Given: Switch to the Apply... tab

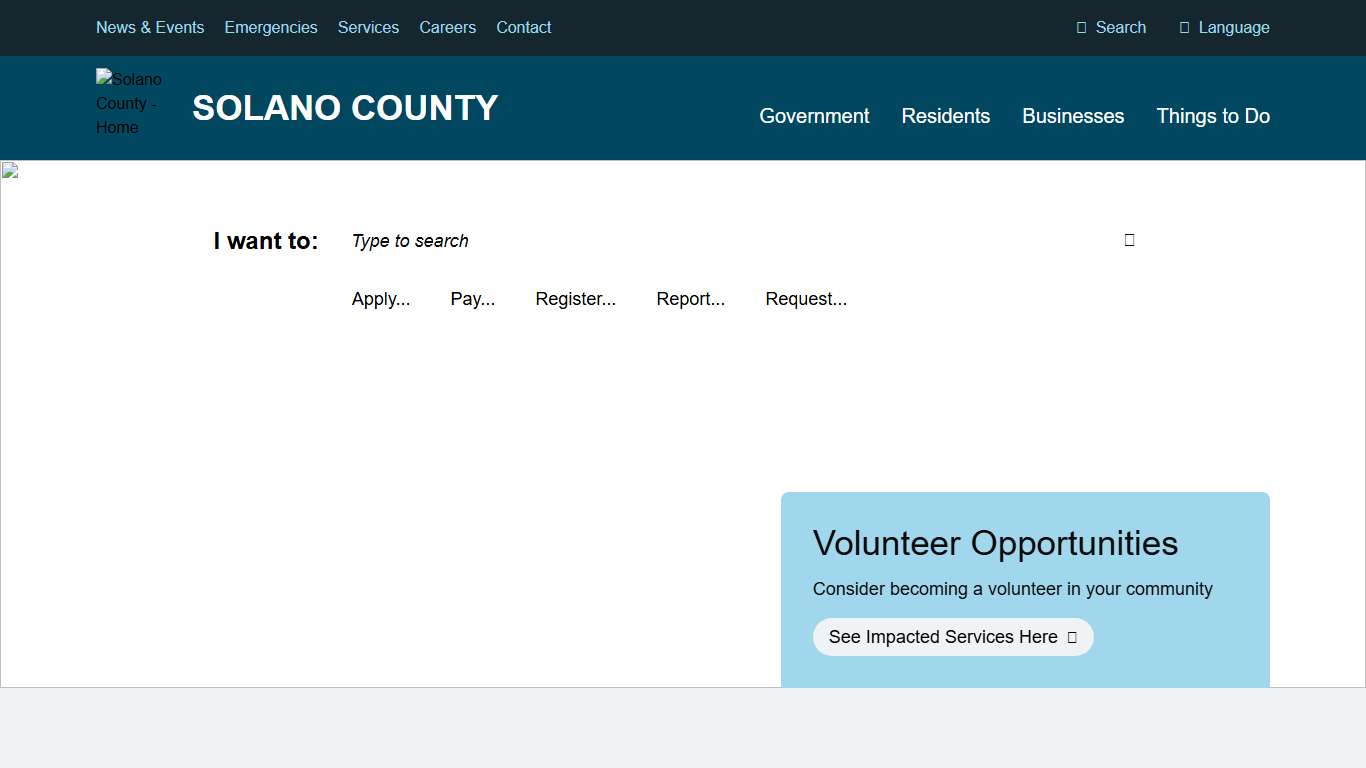Looking at the screenshot, I should (381, 298).
